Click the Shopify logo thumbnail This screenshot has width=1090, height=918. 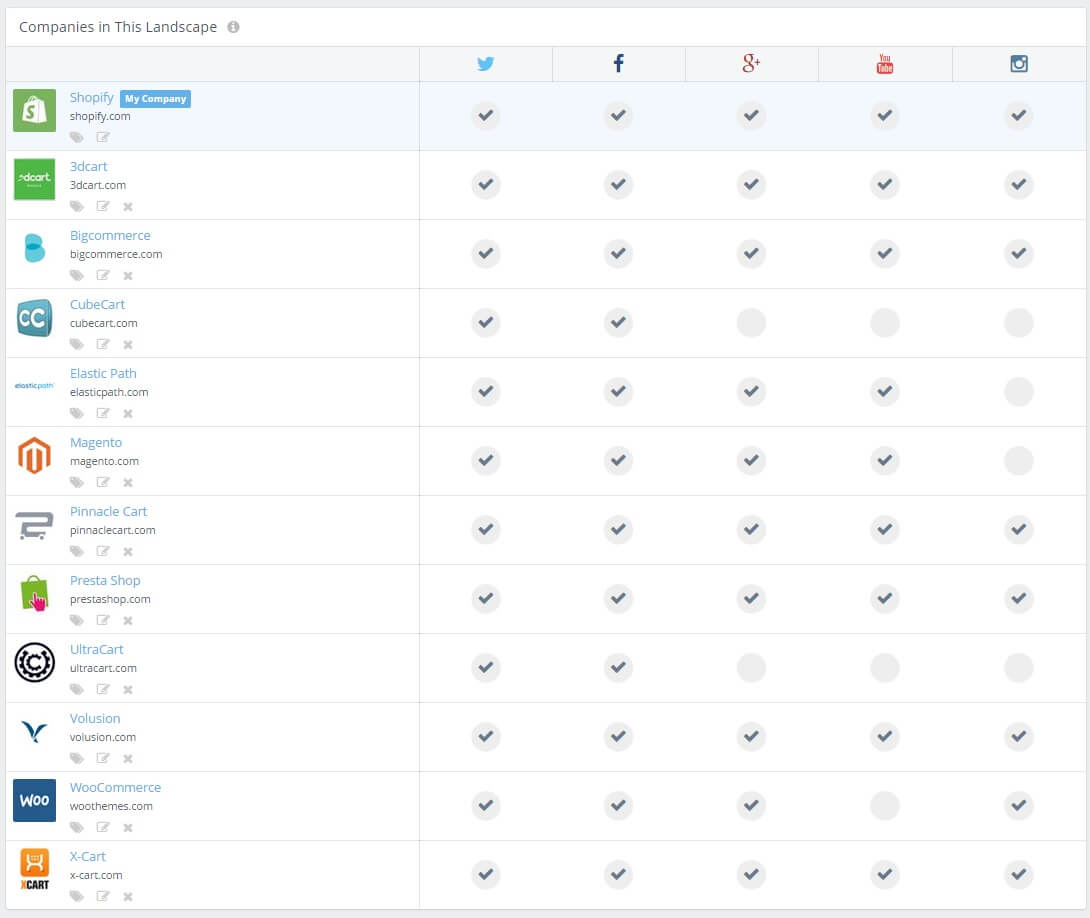click(x=34, y=110)
